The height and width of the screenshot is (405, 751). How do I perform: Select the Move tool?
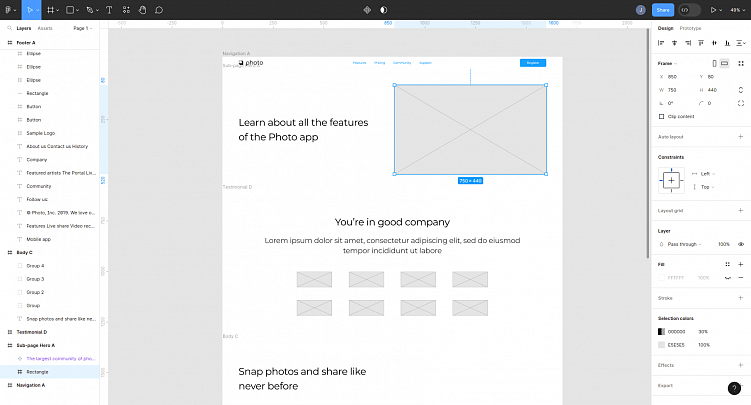pyautogui.click(x=30, y=10)
